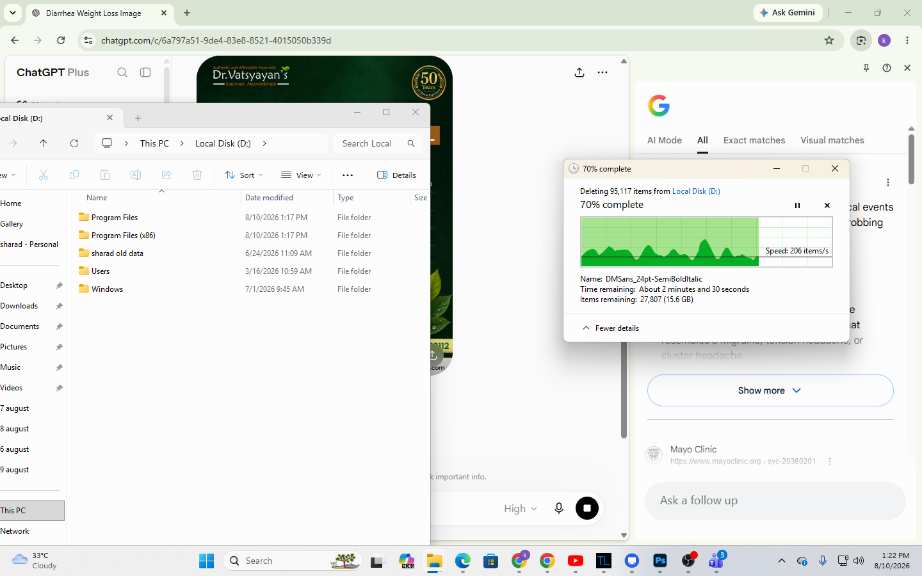
Task: Switch to the AI Mode tab
Action: (664, 140)
